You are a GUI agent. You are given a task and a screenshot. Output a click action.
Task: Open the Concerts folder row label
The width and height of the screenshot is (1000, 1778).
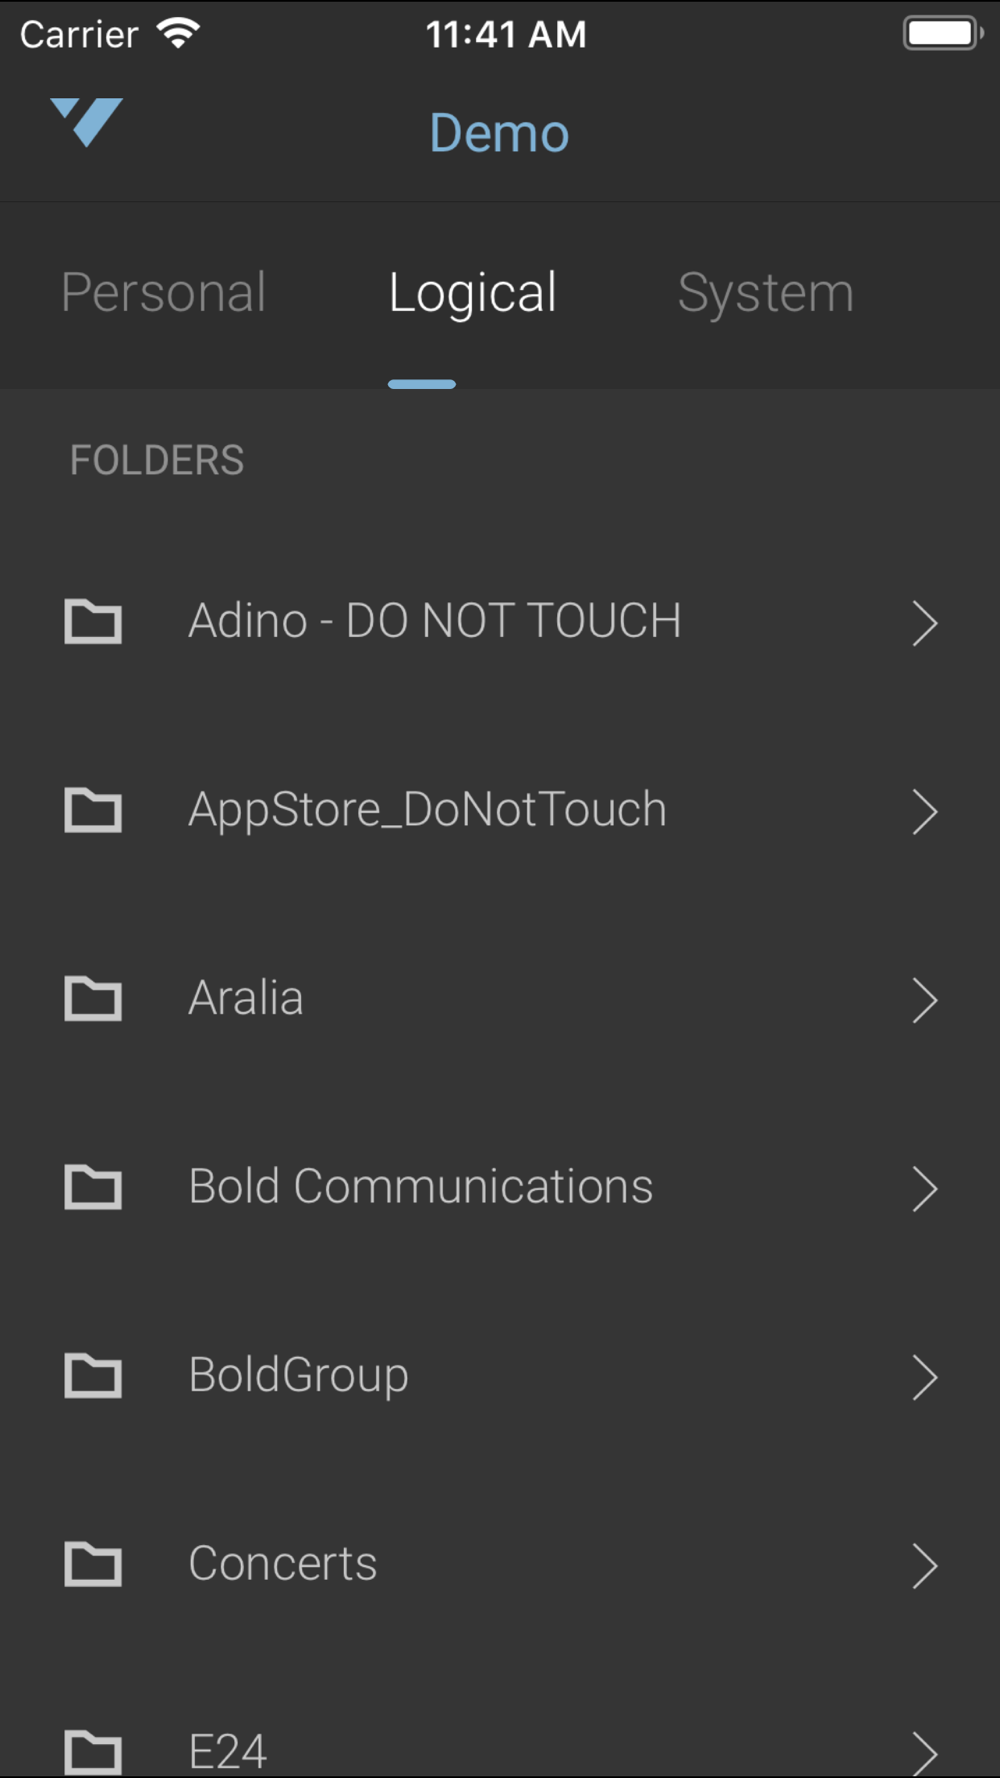click(283, 1563)
